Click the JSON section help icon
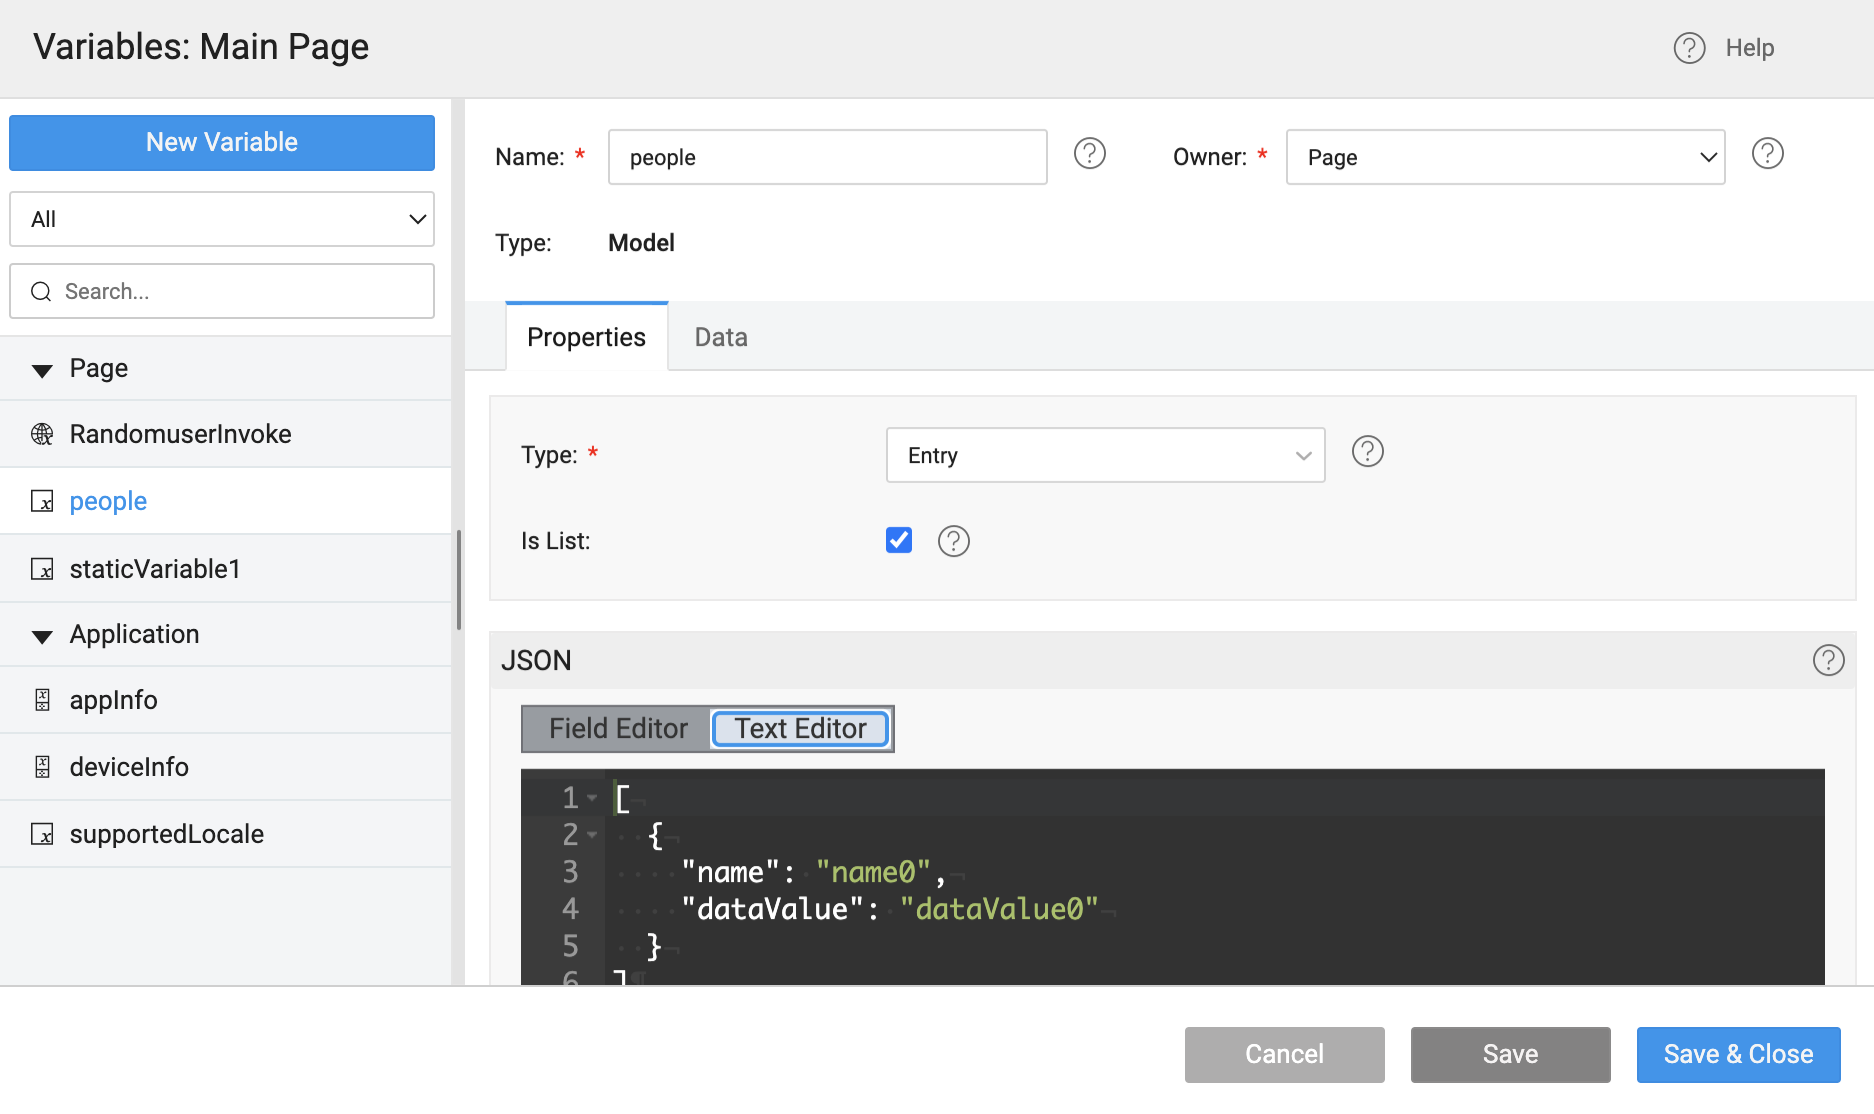 1828,660
